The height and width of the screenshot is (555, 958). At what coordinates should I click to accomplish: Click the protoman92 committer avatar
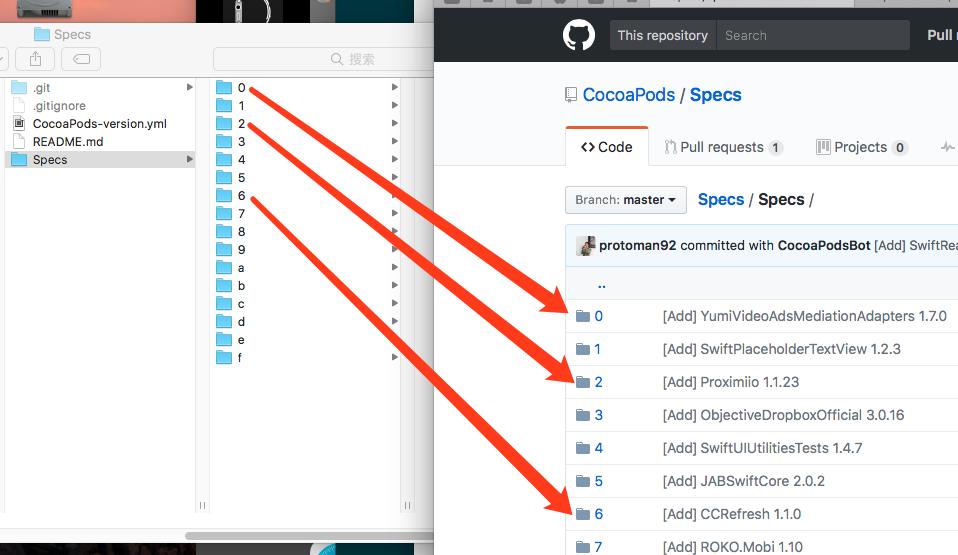coord(586,246)
